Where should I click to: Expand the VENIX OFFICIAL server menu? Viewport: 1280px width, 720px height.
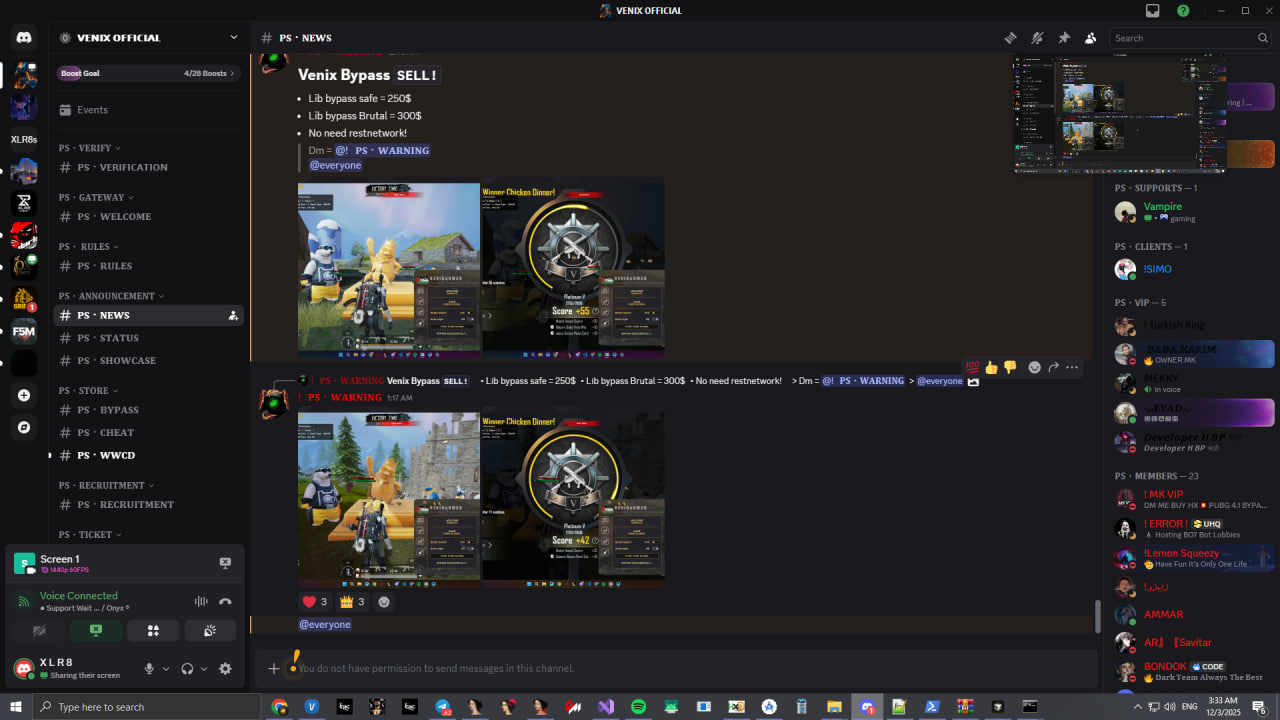150,38
